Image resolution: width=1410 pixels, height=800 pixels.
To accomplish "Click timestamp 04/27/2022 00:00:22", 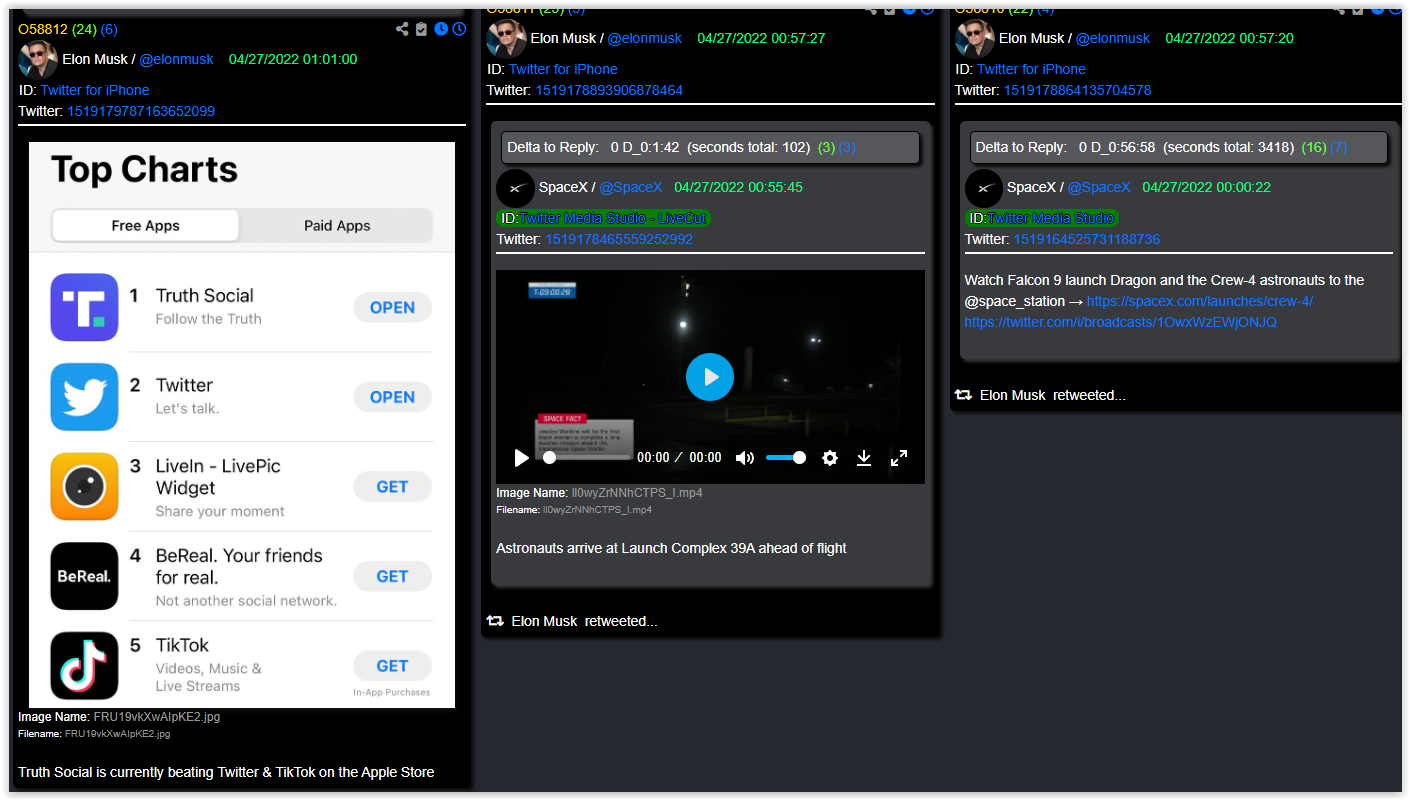I will pyautogui.click(x=1206, y=187).
